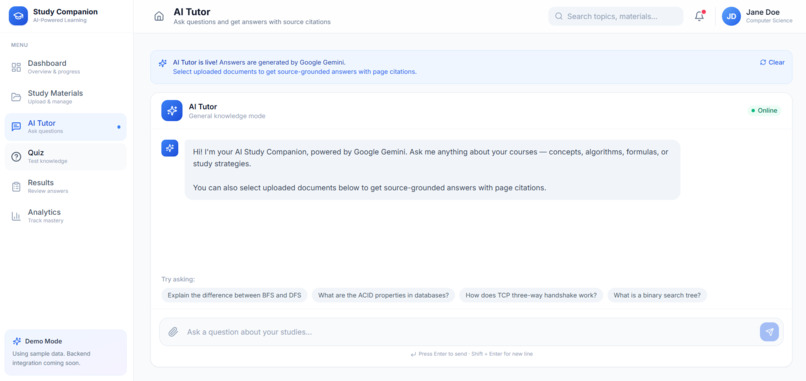Send message with paper plane button
The image size is (806, 381).
(769, 332)
